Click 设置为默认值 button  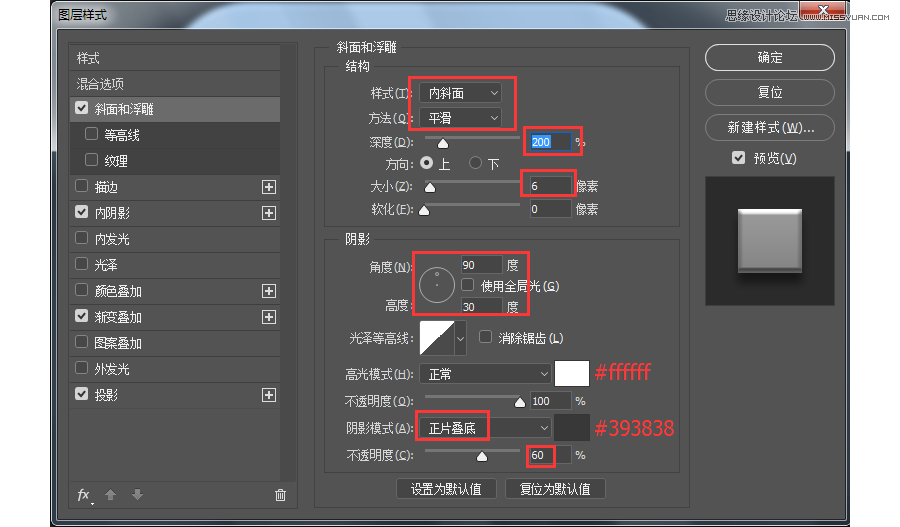pos(446,489)
